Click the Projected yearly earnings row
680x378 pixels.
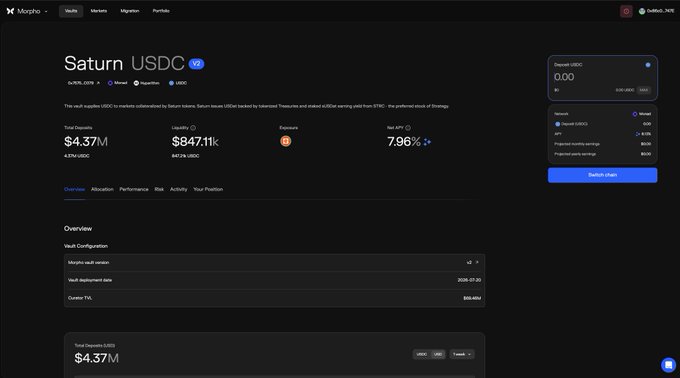(602, 154)
